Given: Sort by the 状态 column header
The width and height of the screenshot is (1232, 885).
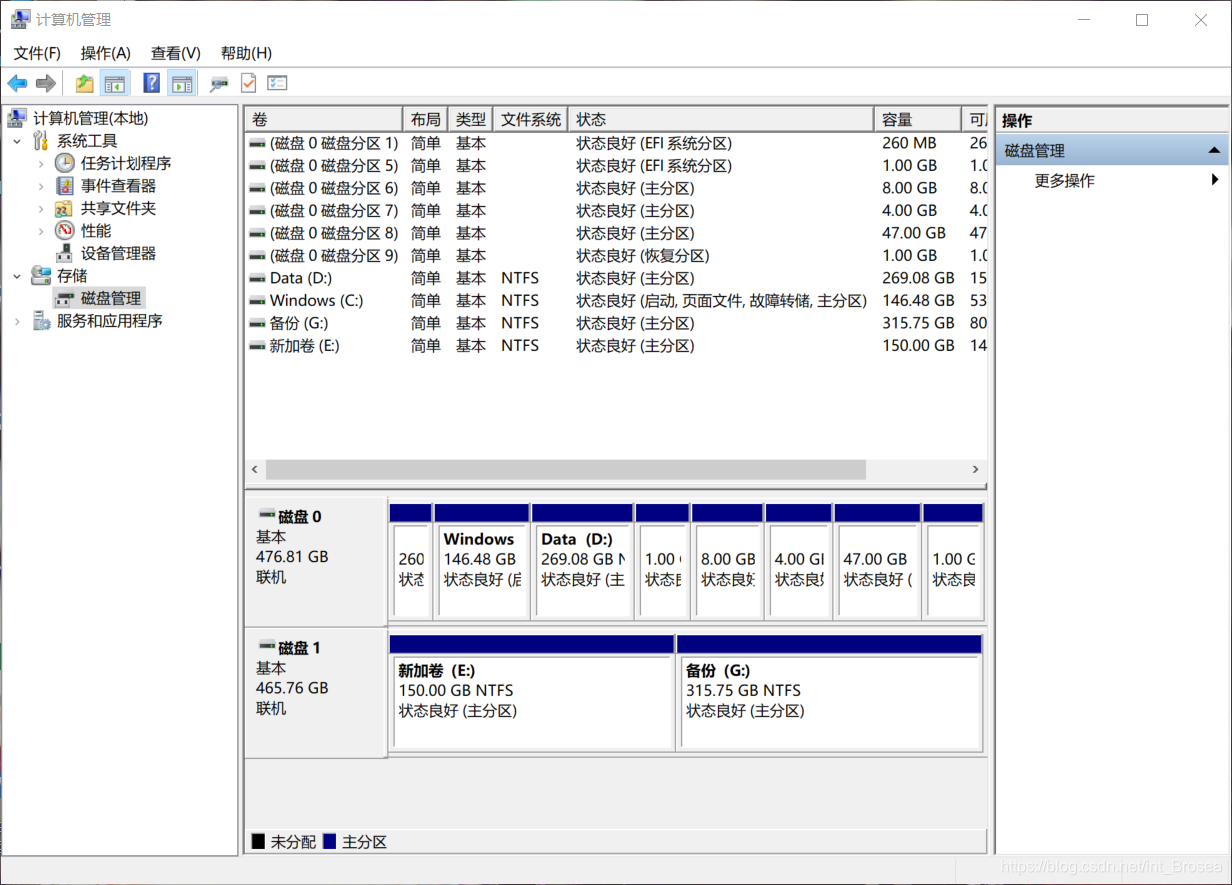Looking at the screenshot, I should (x=721, y=119).
